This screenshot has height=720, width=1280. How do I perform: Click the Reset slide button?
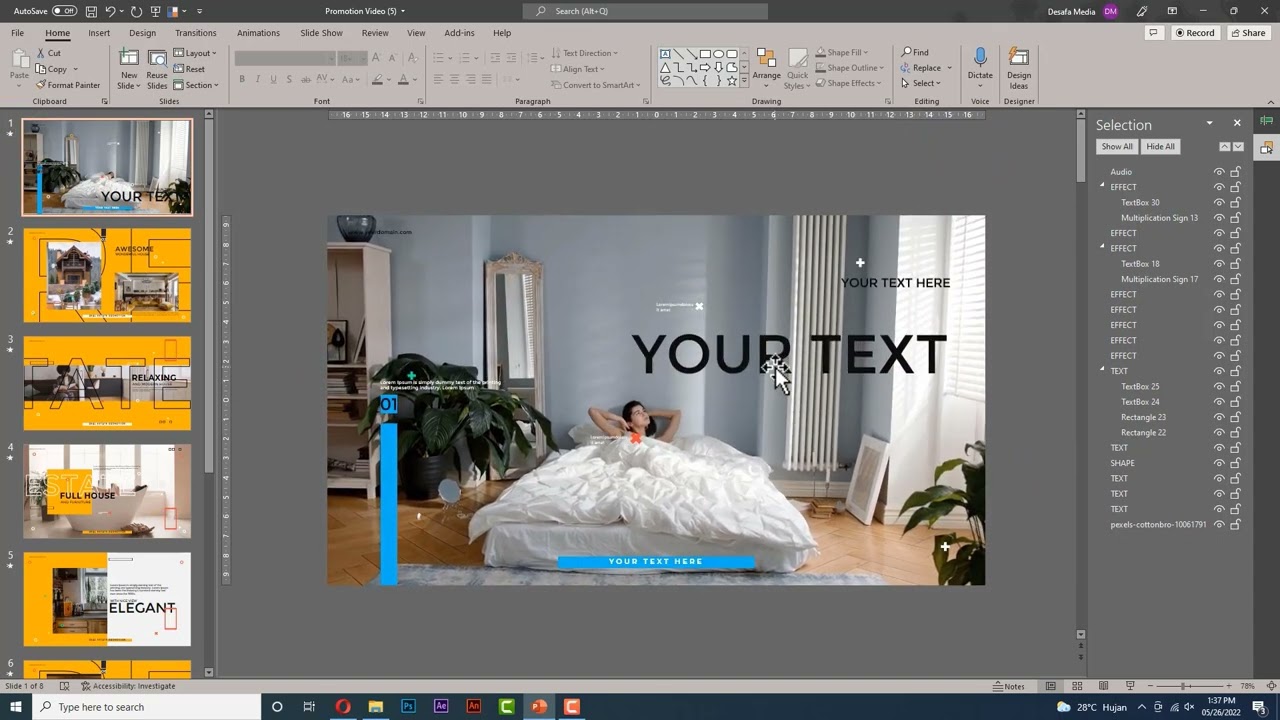coord(189,69)
